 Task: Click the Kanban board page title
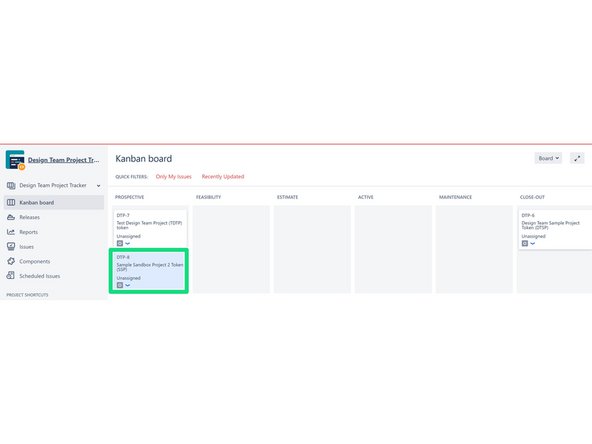tap(143, 159)
